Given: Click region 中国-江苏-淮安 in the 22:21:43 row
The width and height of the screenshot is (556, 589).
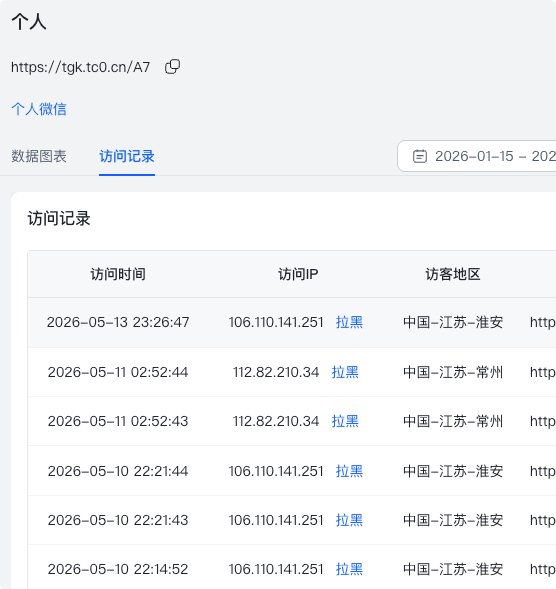Looking at the screenshot, I should tap(453, 520).
